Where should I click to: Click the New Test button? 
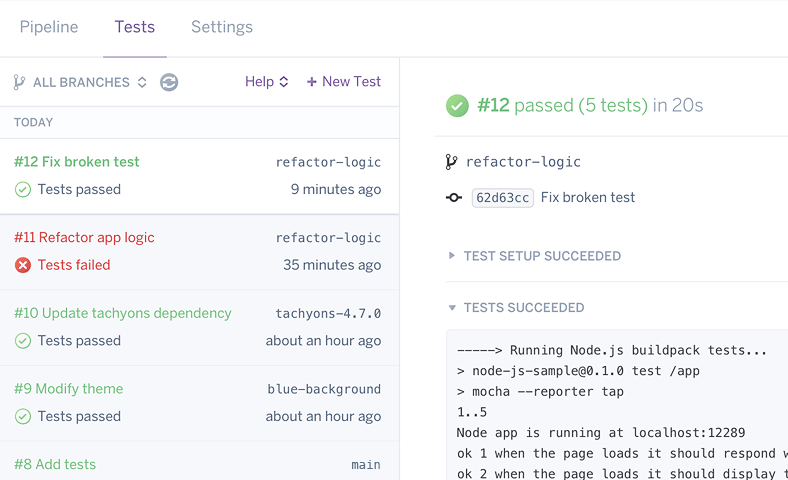click(x=344, y=81)
